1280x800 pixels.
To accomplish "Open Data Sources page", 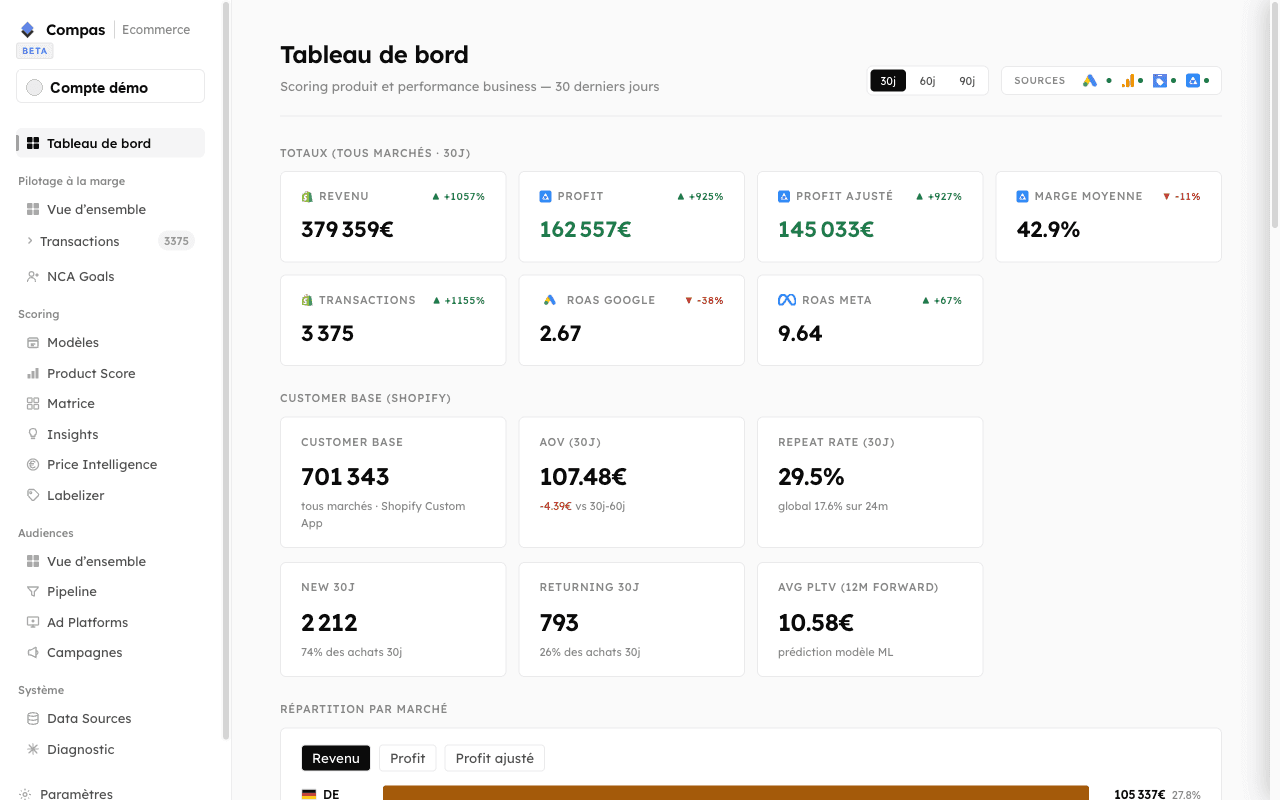I will tap(110, 718).
